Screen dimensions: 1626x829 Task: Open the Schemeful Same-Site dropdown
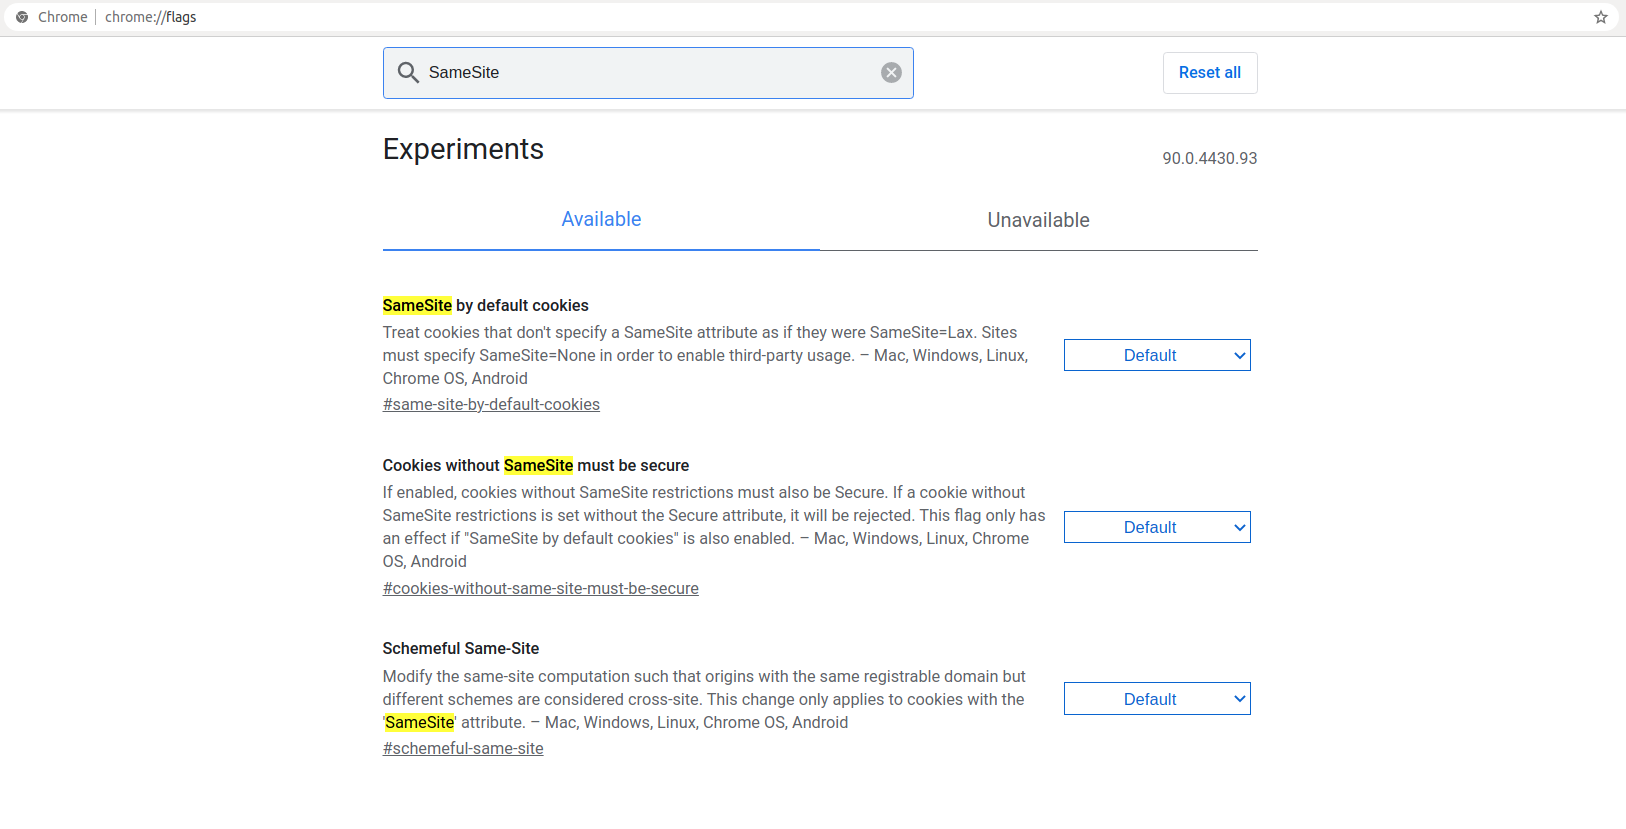tap(1157, 699)
